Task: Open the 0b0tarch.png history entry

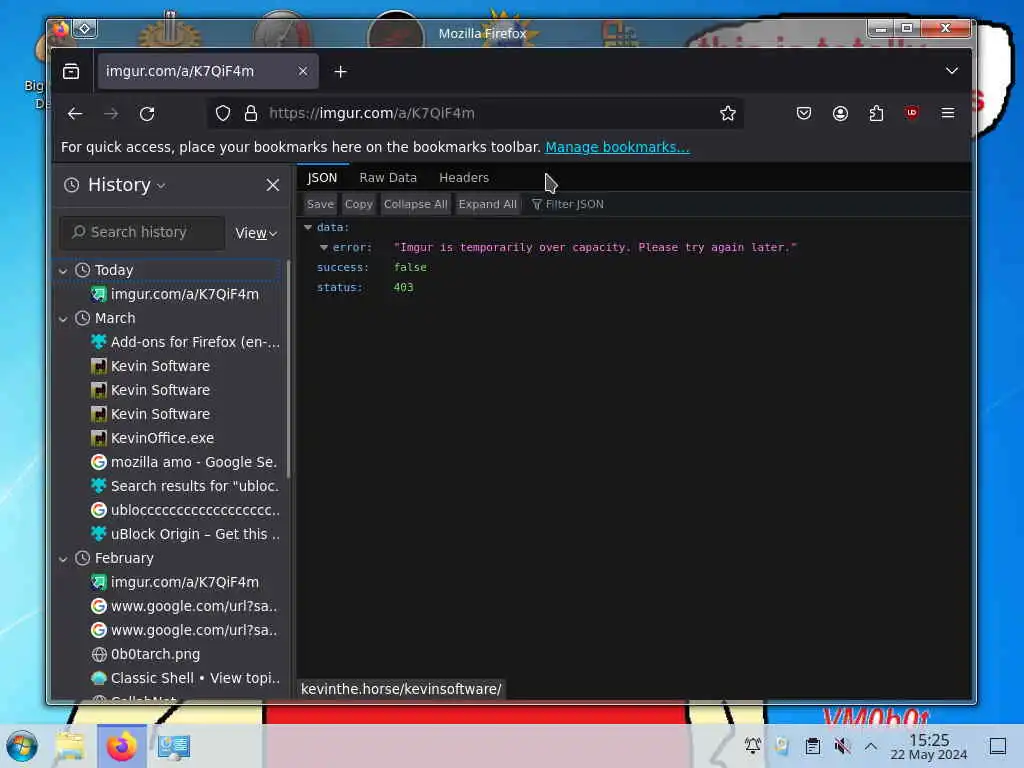Action: 146,654
